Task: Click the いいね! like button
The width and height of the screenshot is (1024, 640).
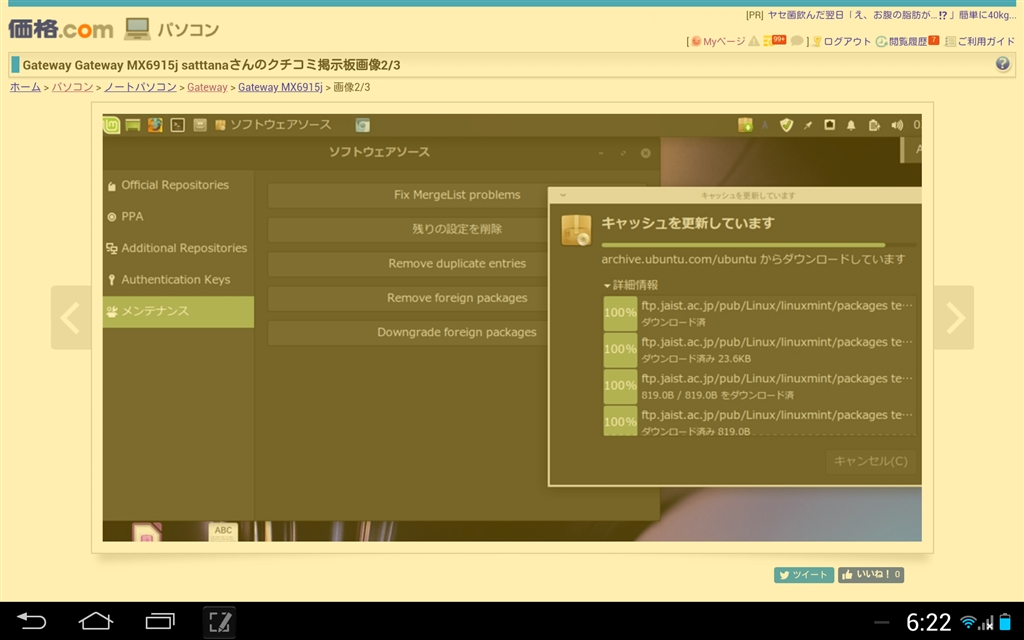Action: pos(871,575)
